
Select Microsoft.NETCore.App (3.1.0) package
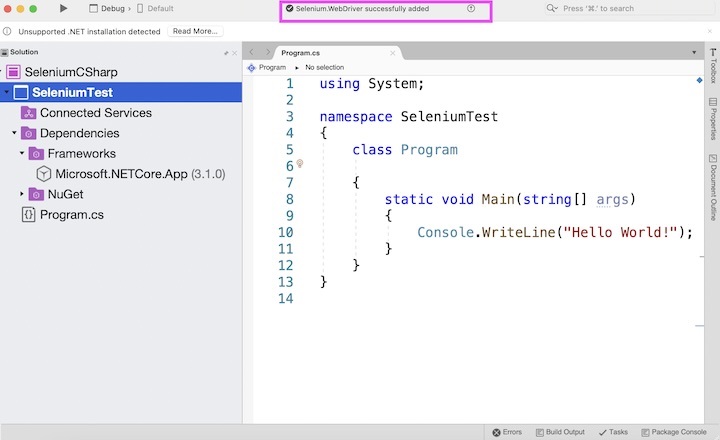(140, 174)
